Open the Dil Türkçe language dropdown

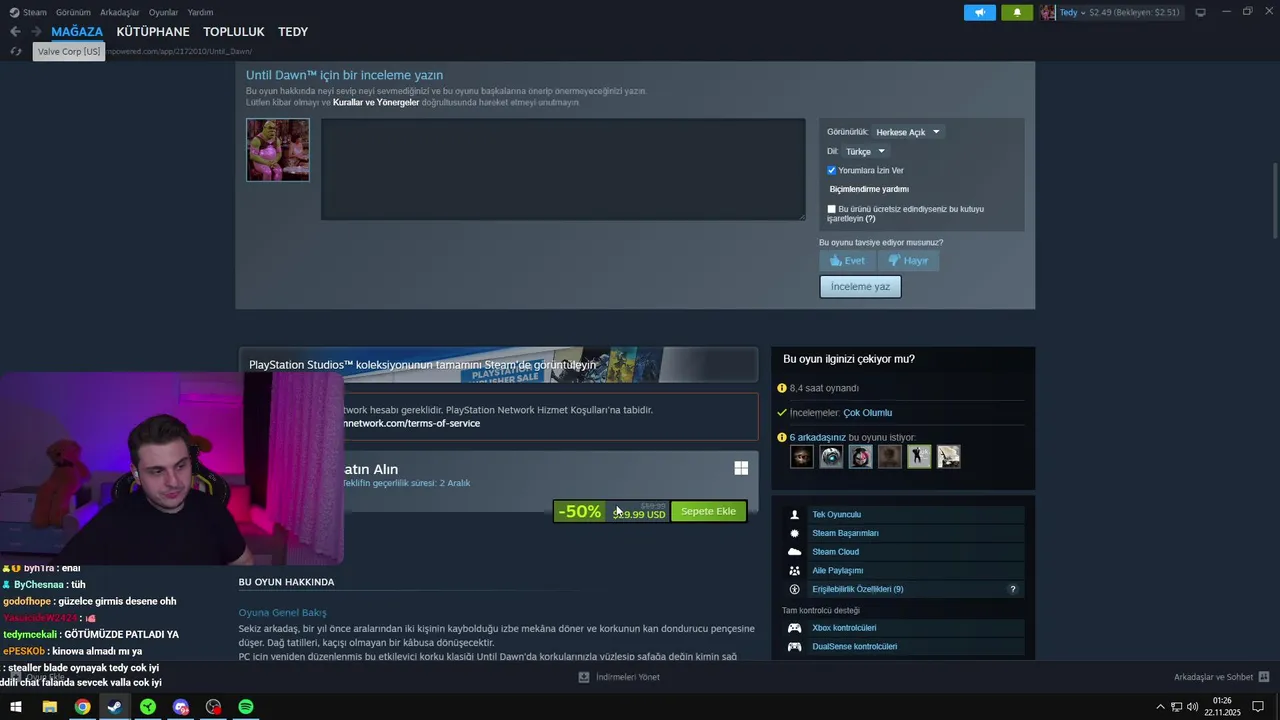865,151
